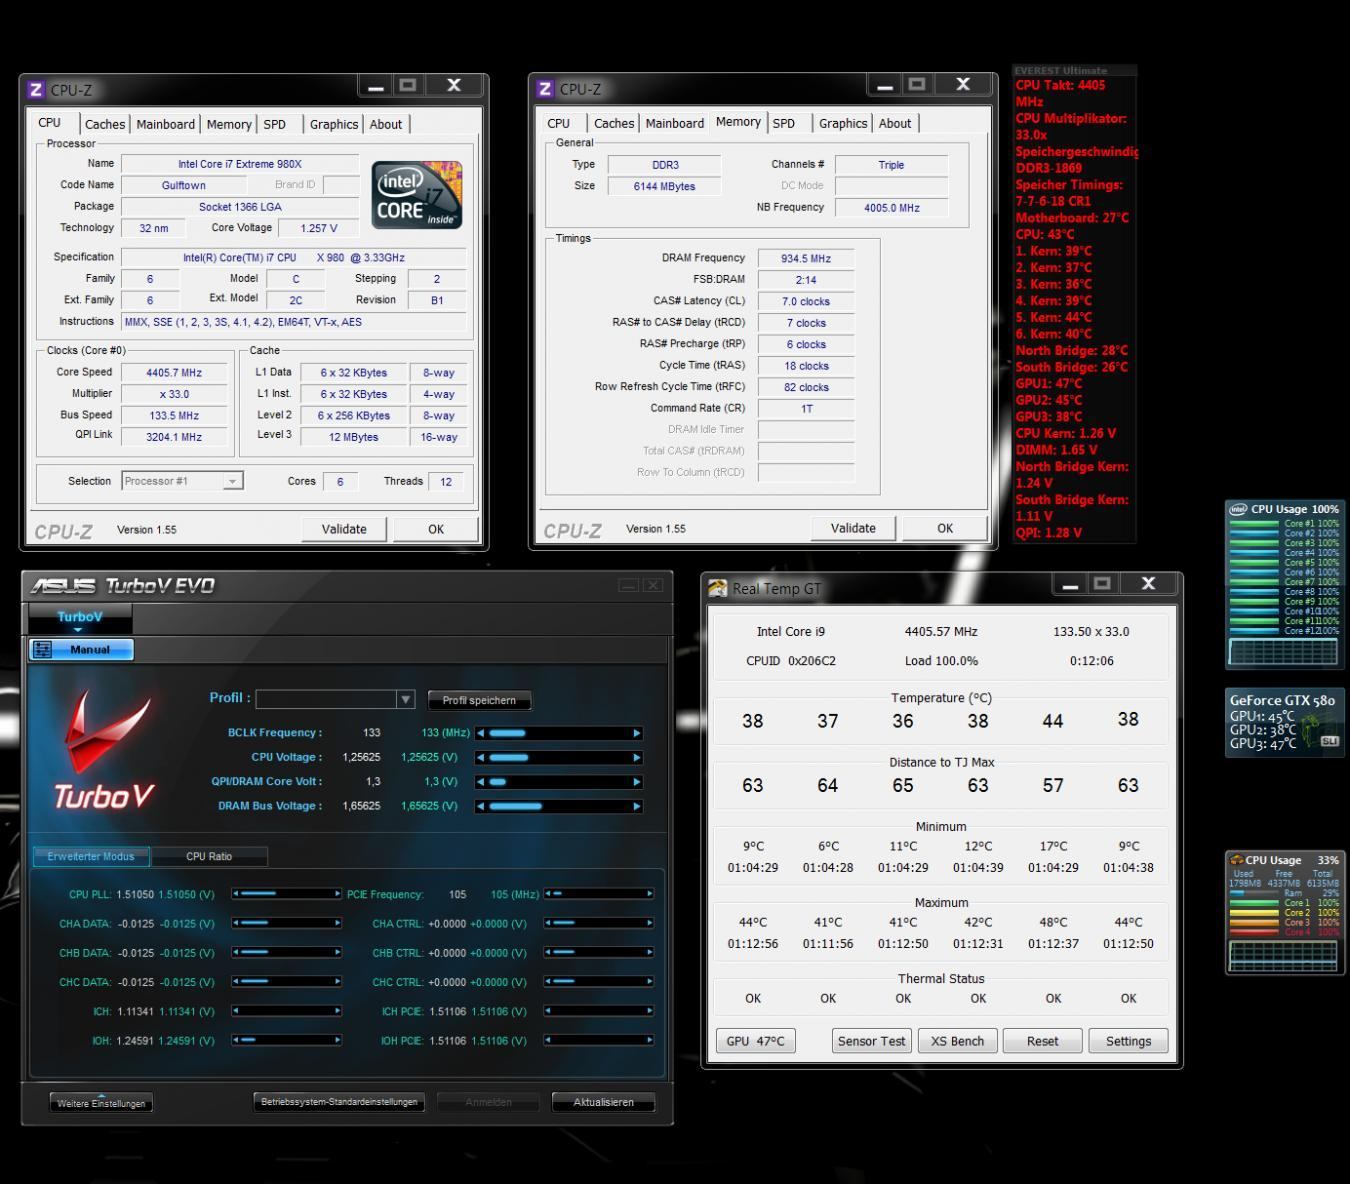Click the CPU Voltage slider bar
The image size is (1350, 1184).
click(558, 758)
